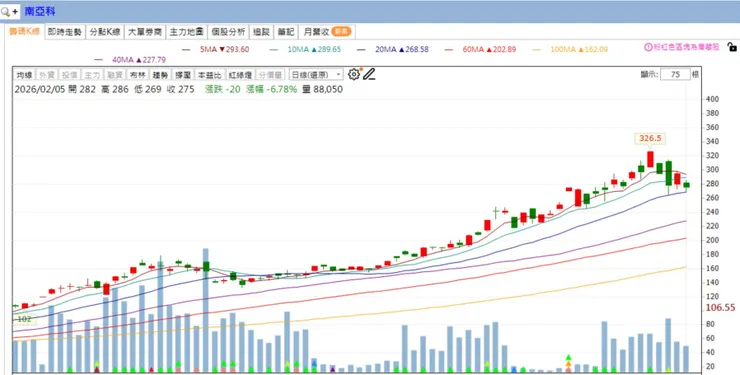Click the 100MA 162.09 legend entry
740x375 pixels.
tap(570, 49)
